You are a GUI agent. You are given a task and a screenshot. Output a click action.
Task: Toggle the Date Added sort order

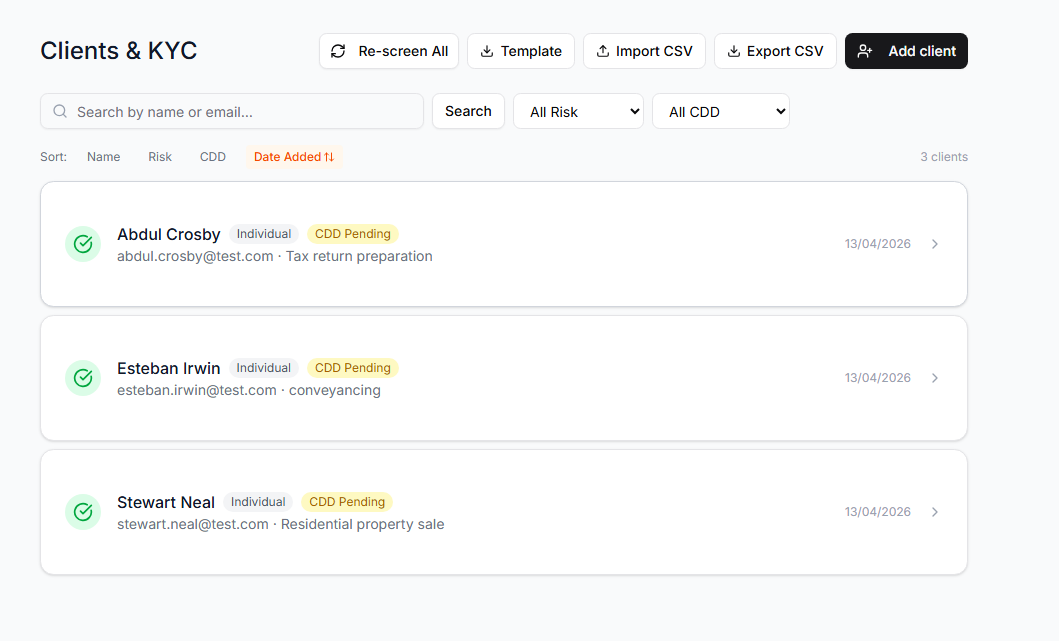coord(294,157)
